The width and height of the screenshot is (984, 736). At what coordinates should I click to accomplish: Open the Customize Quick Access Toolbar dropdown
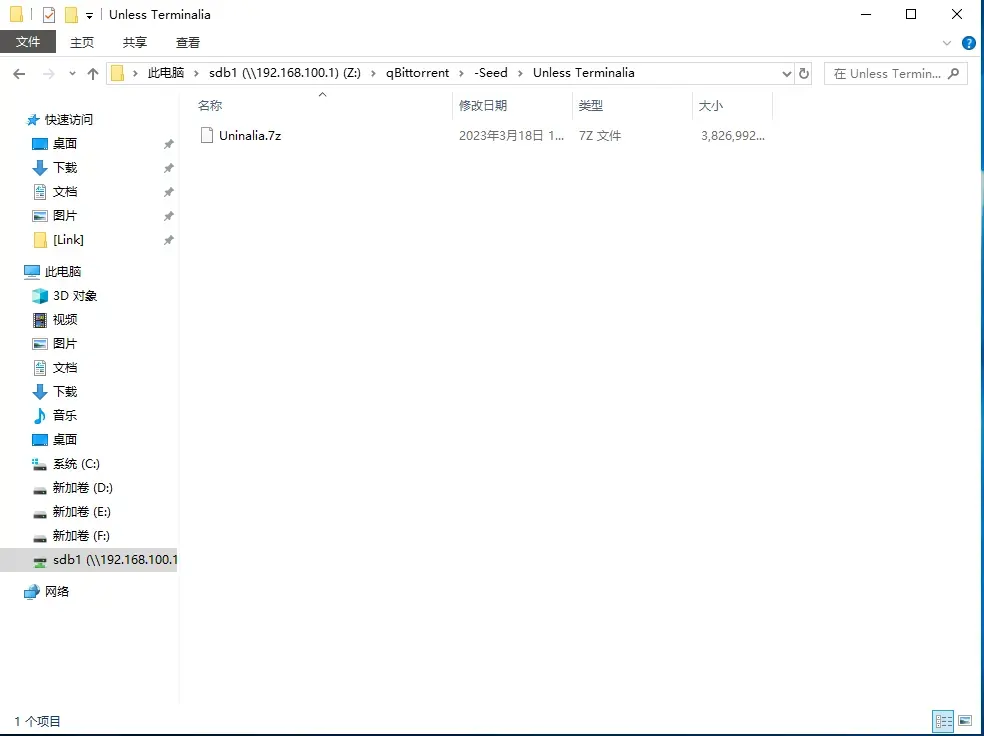click(89, 15)
